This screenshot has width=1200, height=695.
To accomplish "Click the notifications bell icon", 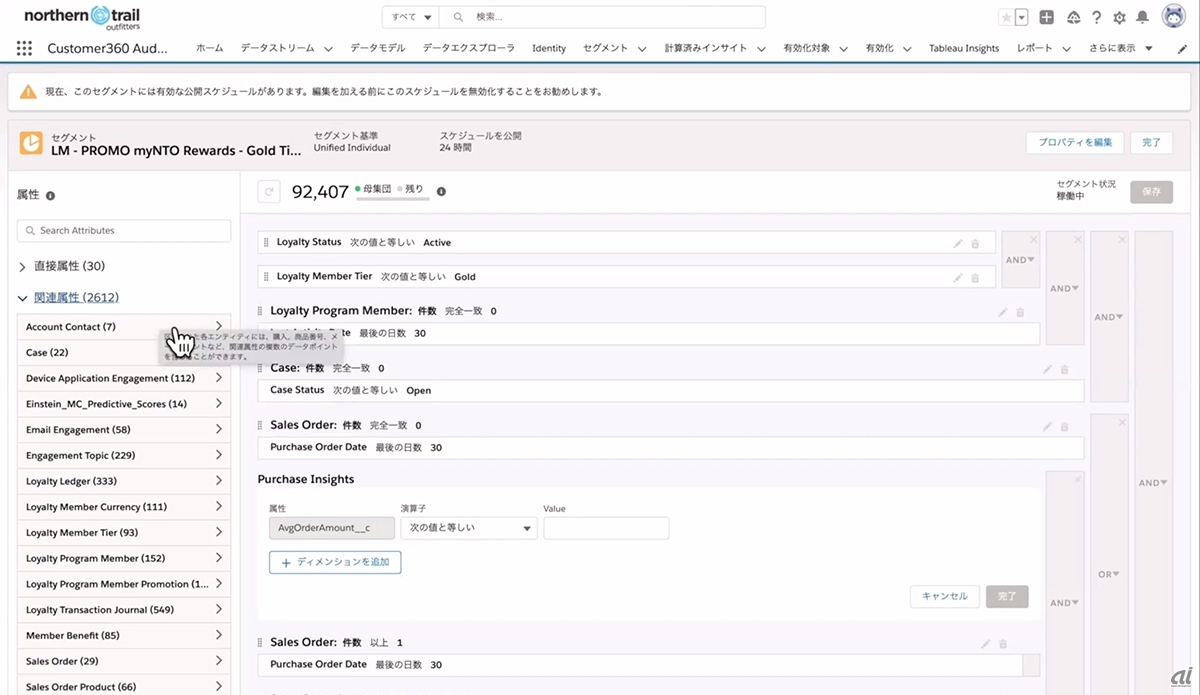I will [x=1142, y=17].
